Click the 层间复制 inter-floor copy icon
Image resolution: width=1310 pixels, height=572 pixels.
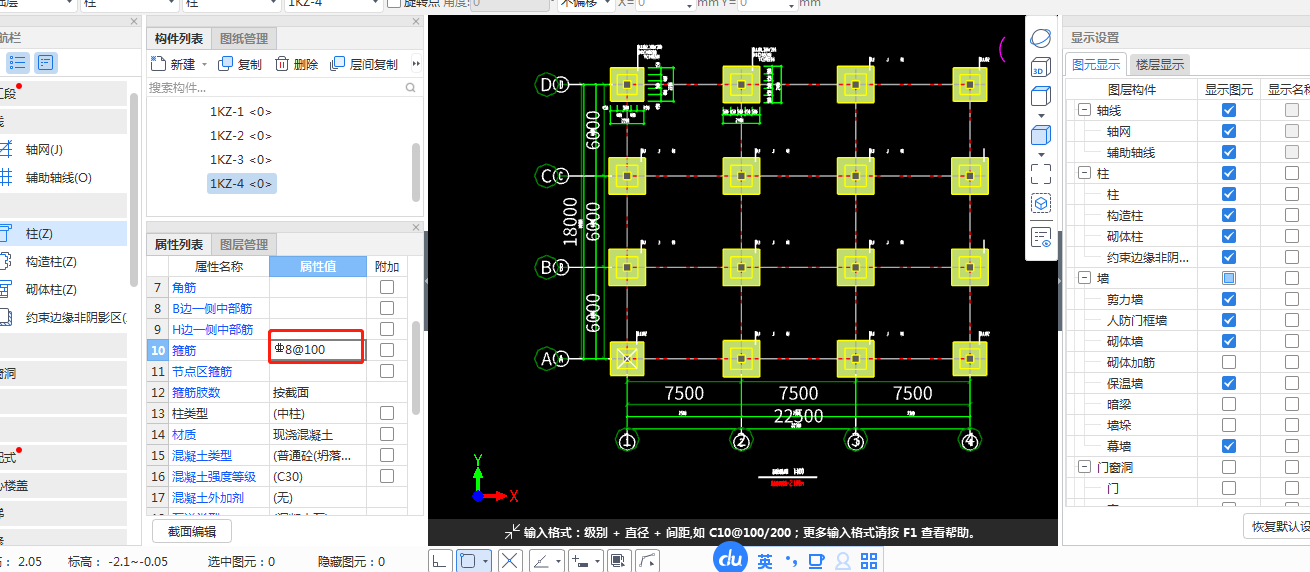pos(338,64)
